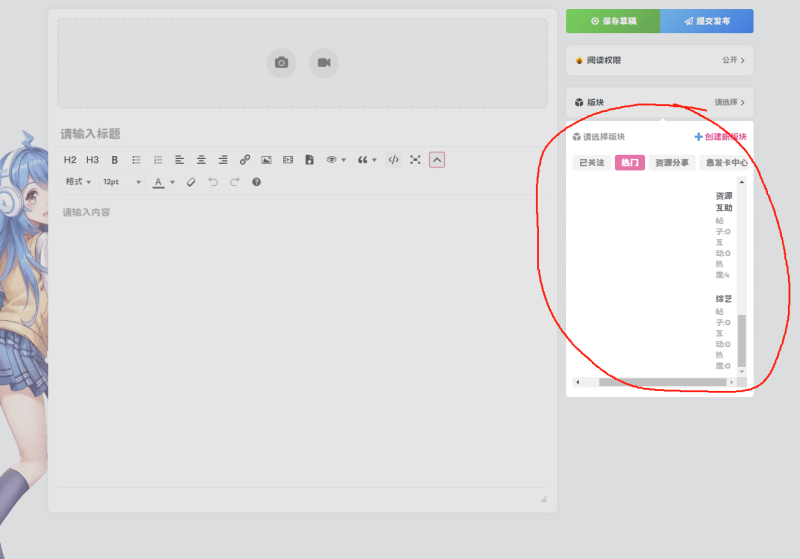Open editor help question mark icon
The image size is (800, 559).
(257, 182)
